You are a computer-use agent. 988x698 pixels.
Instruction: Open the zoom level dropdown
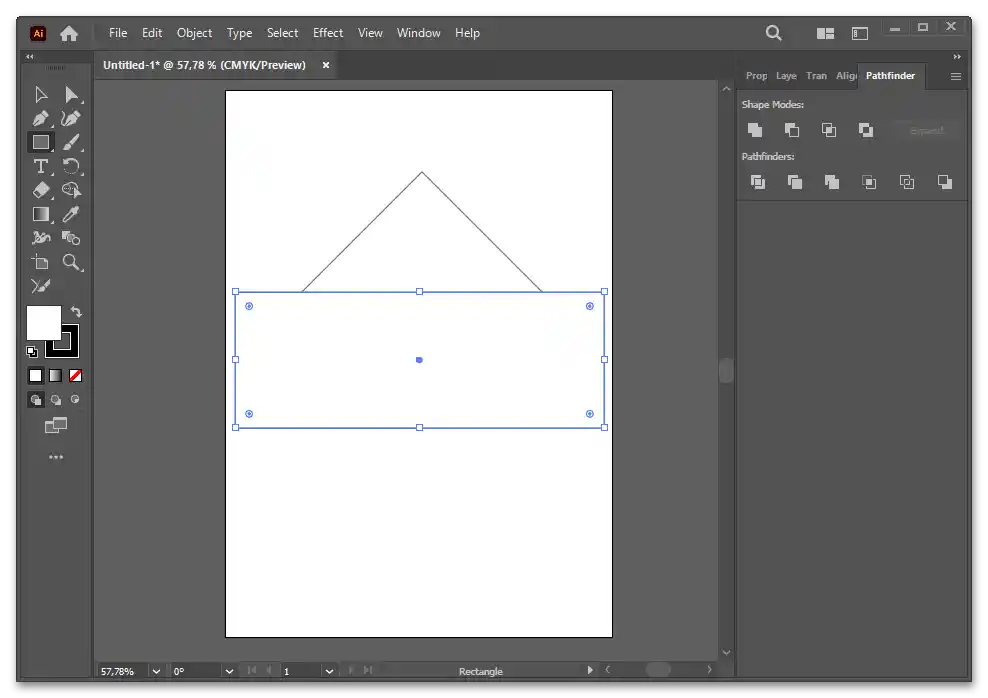point(156,671)
